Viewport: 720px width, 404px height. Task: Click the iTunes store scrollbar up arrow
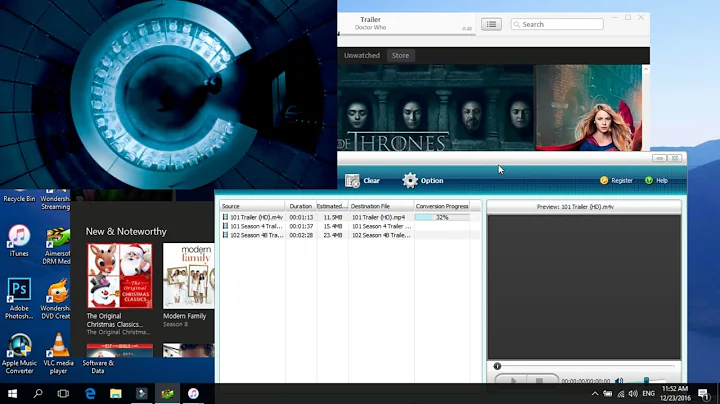646,69
